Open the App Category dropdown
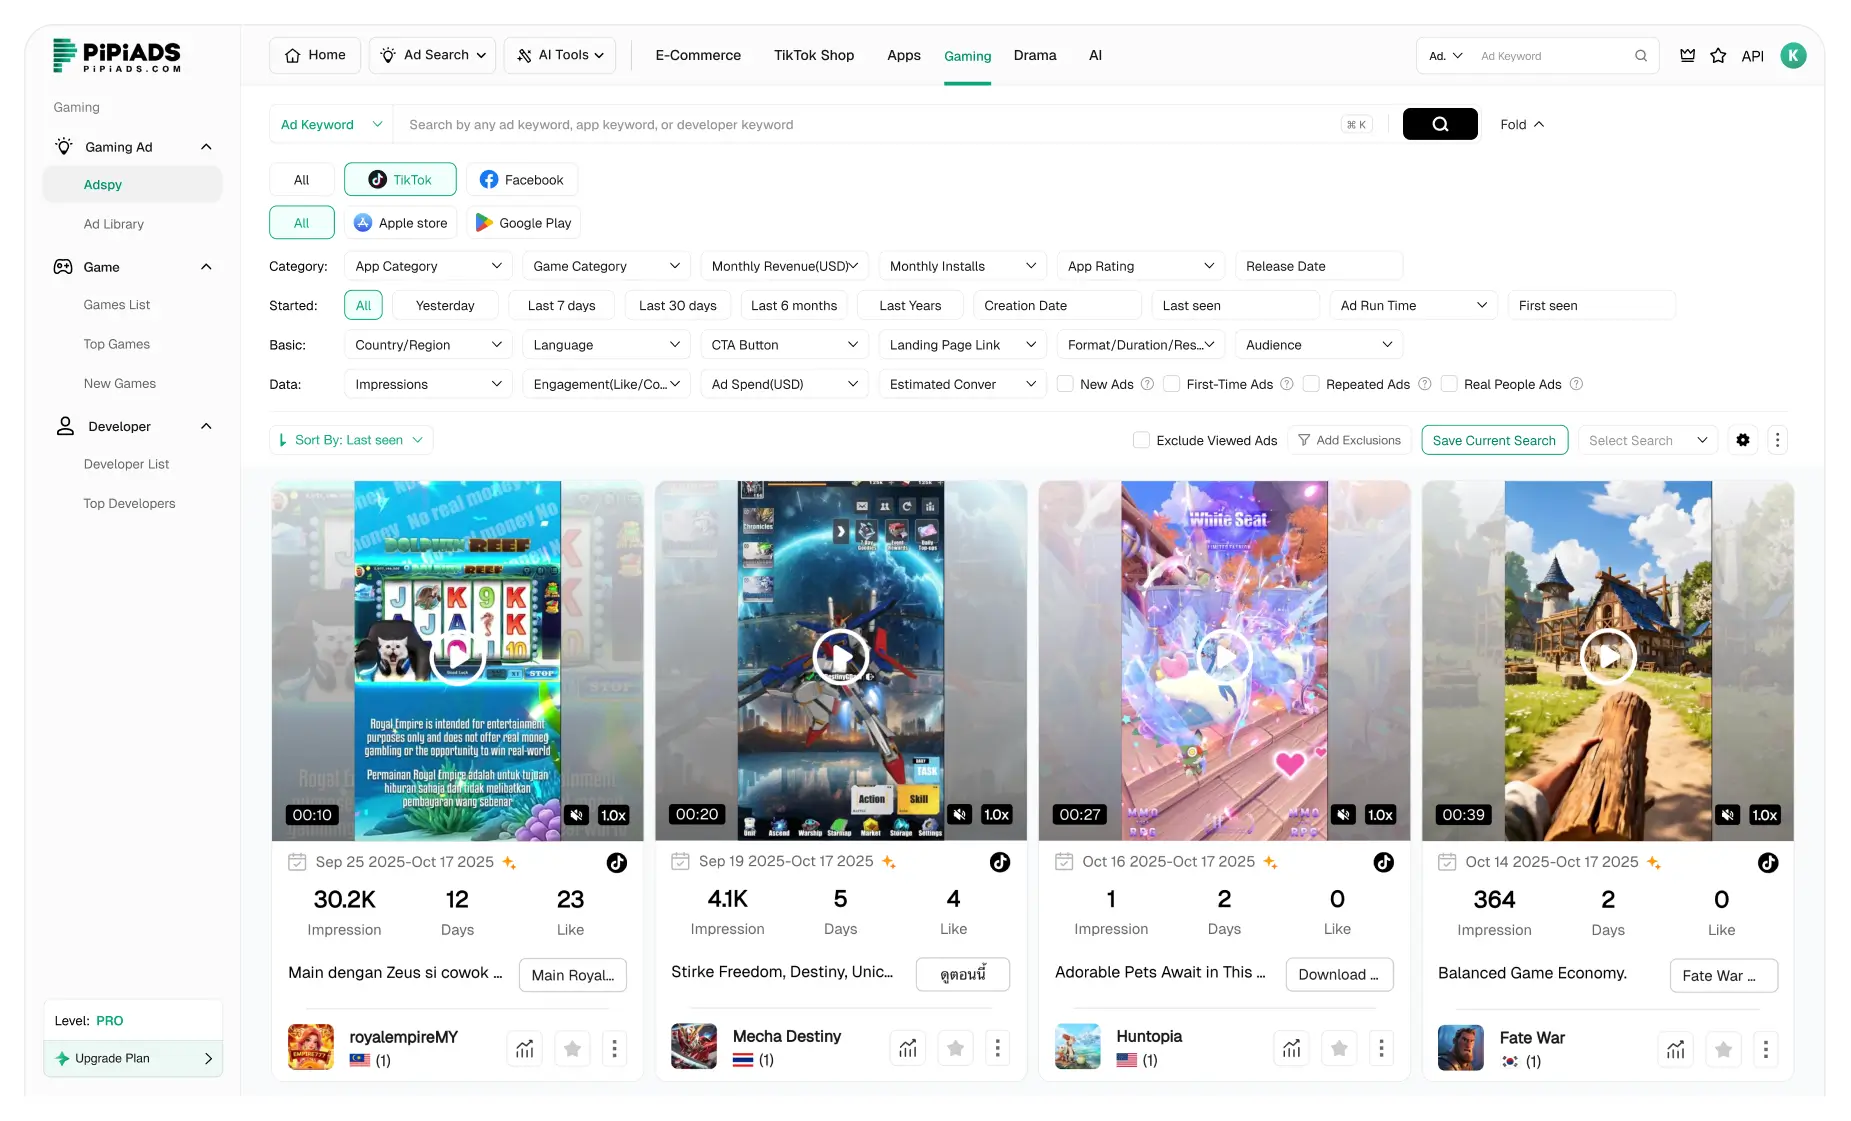The image size is (1851, 1121). click(x=428, y=265)
